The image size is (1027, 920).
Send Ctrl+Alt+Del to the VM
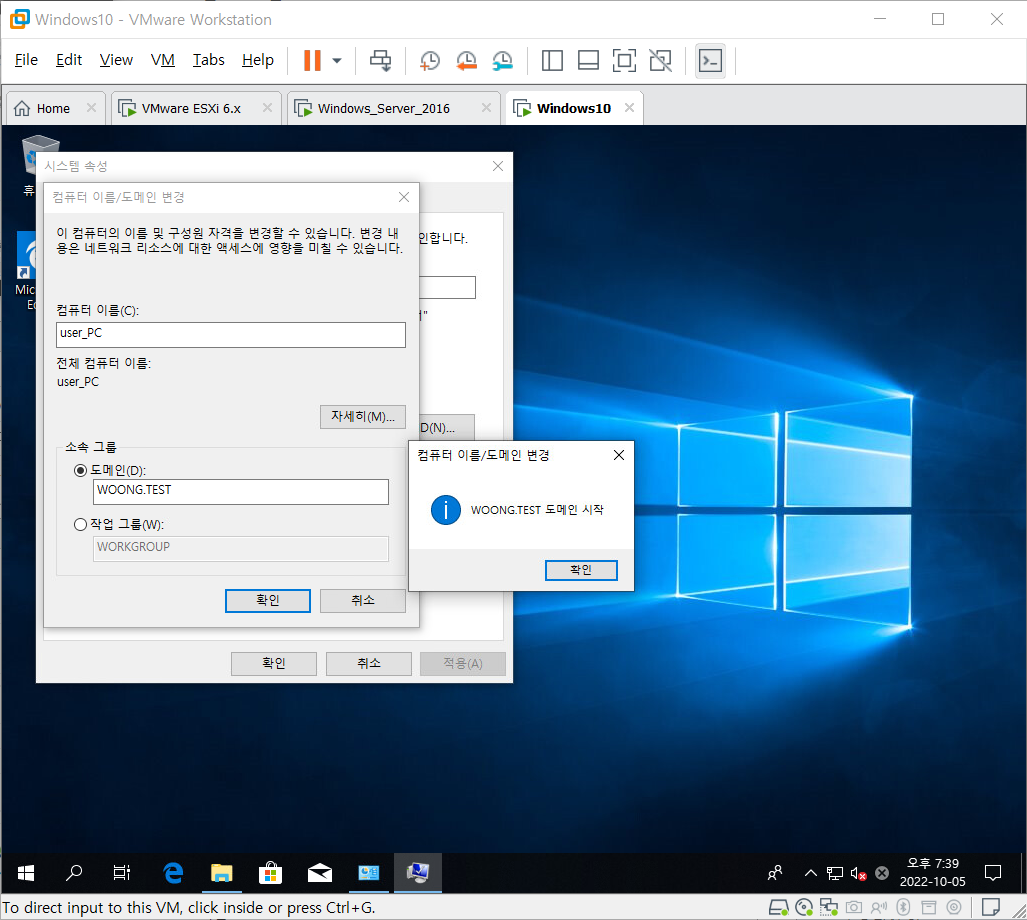coord(381,60)
